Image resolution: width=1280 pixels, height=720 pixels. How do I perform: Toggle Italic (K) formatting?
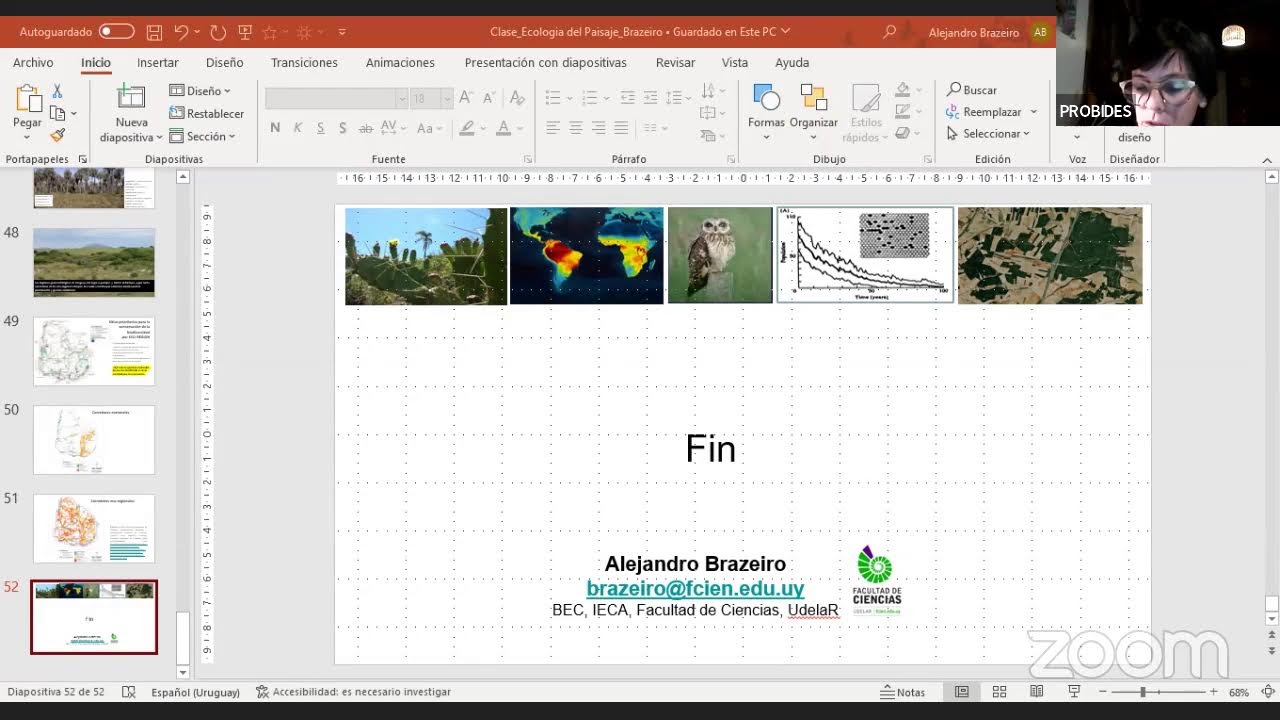tap(298, 128)
